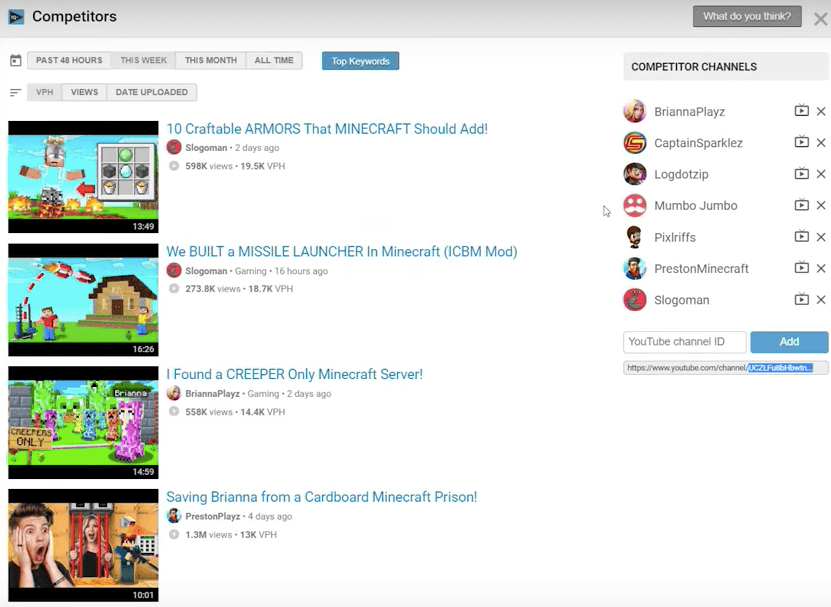Open the CREEPER Only Server video thumbnail
This screenshot has width=831, height=607.
(x=83, y=423)
